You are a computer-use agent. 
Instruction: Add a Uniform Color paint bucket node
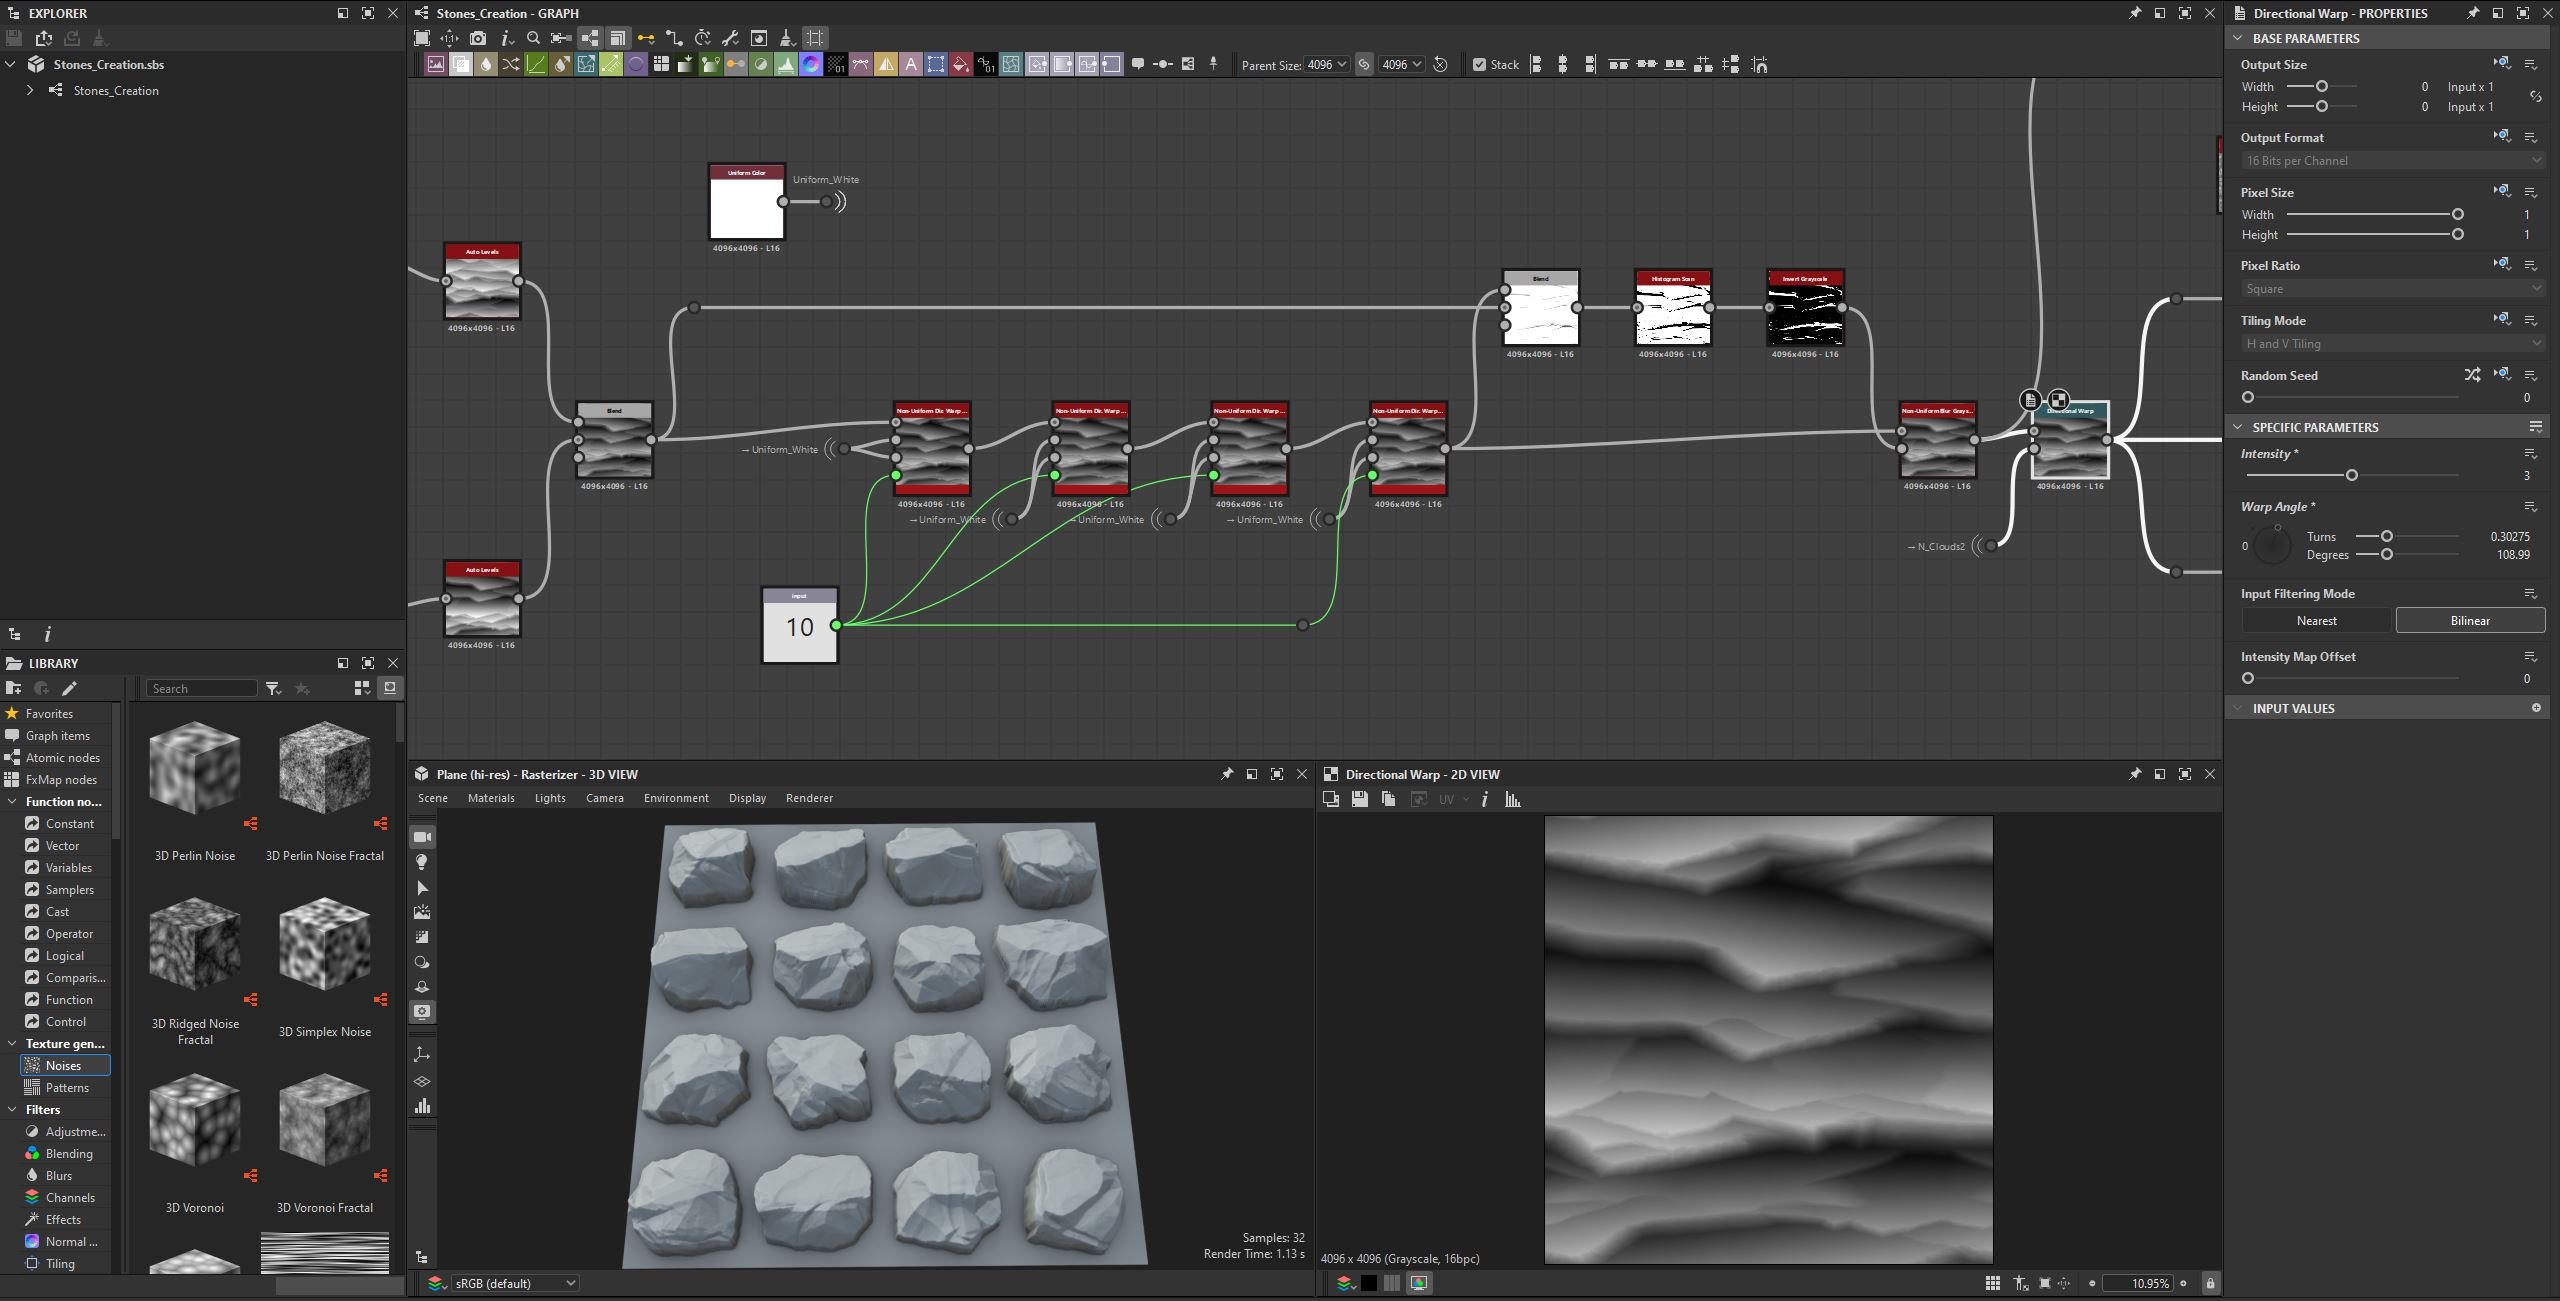click(961, 65)
